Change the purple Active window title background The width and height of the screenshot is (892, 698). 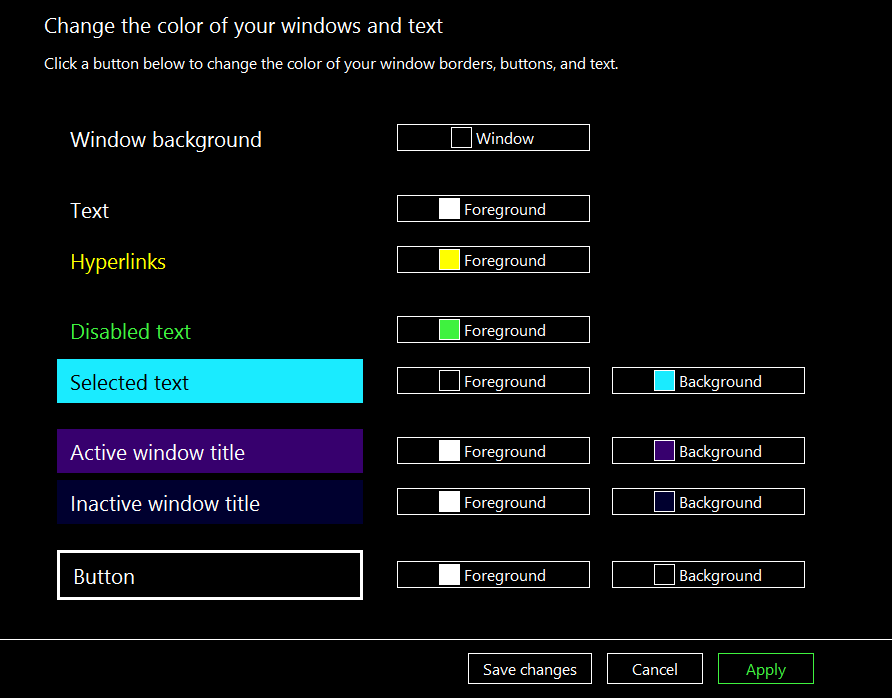coord(708,451)
